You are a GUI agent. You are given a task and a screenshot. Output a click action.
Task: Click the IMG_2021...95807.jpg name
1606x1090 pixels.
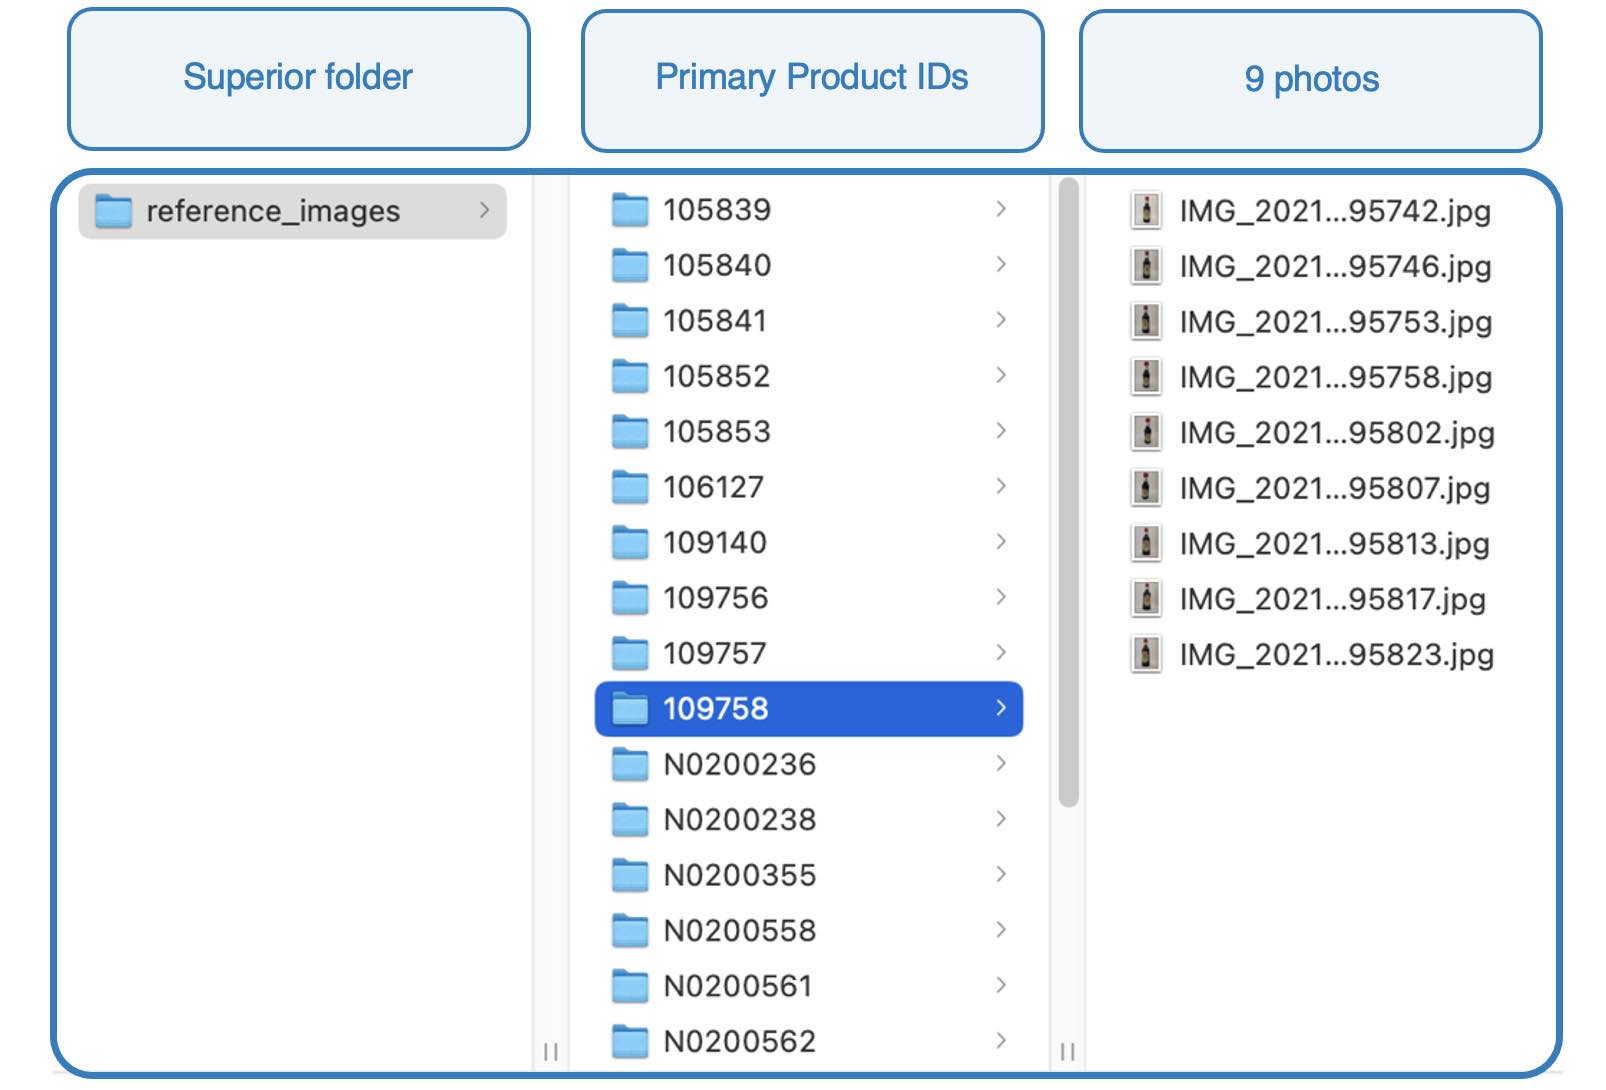(x=1335, y=488)
